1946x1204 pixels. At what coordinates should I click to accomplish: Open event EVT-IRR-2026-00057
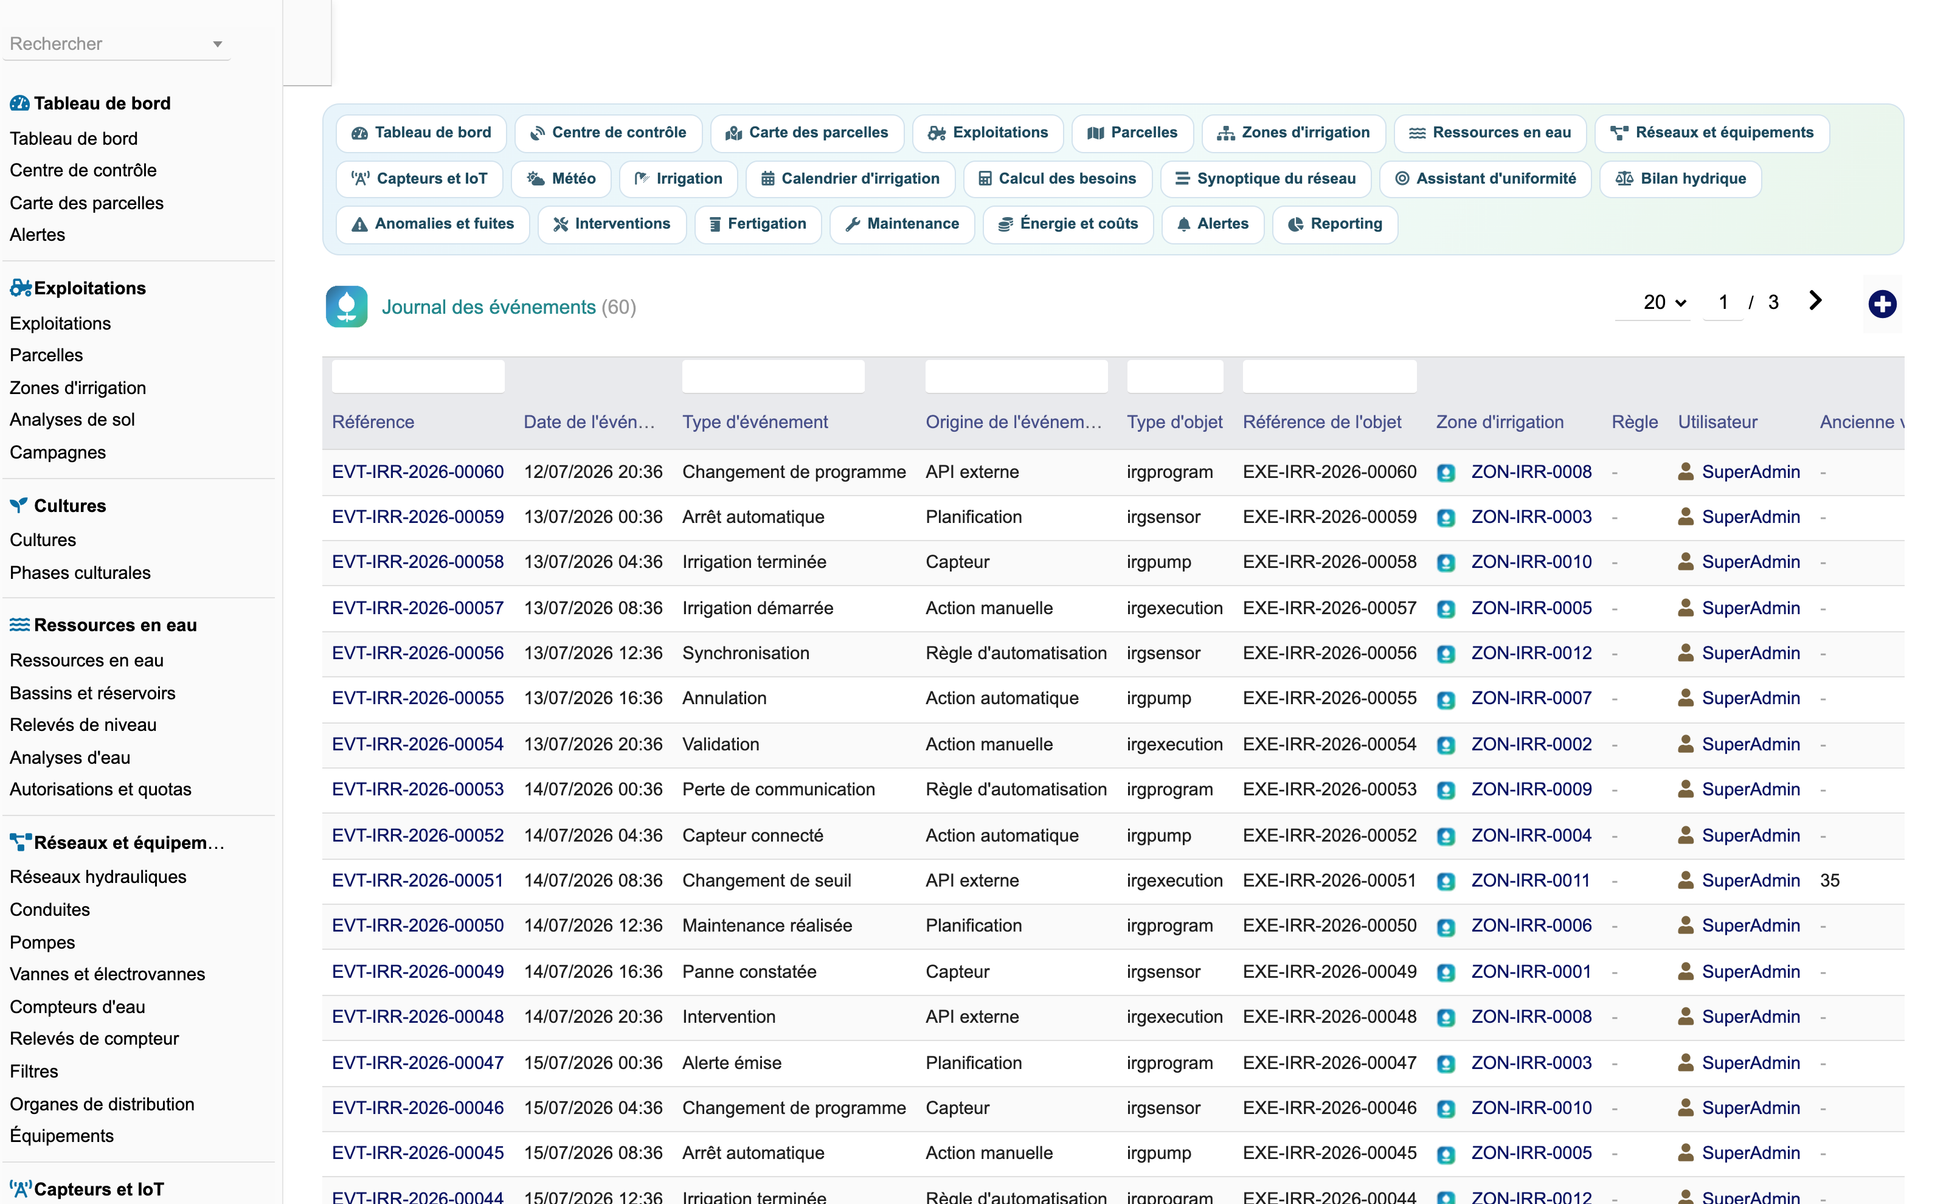point(418,608)
